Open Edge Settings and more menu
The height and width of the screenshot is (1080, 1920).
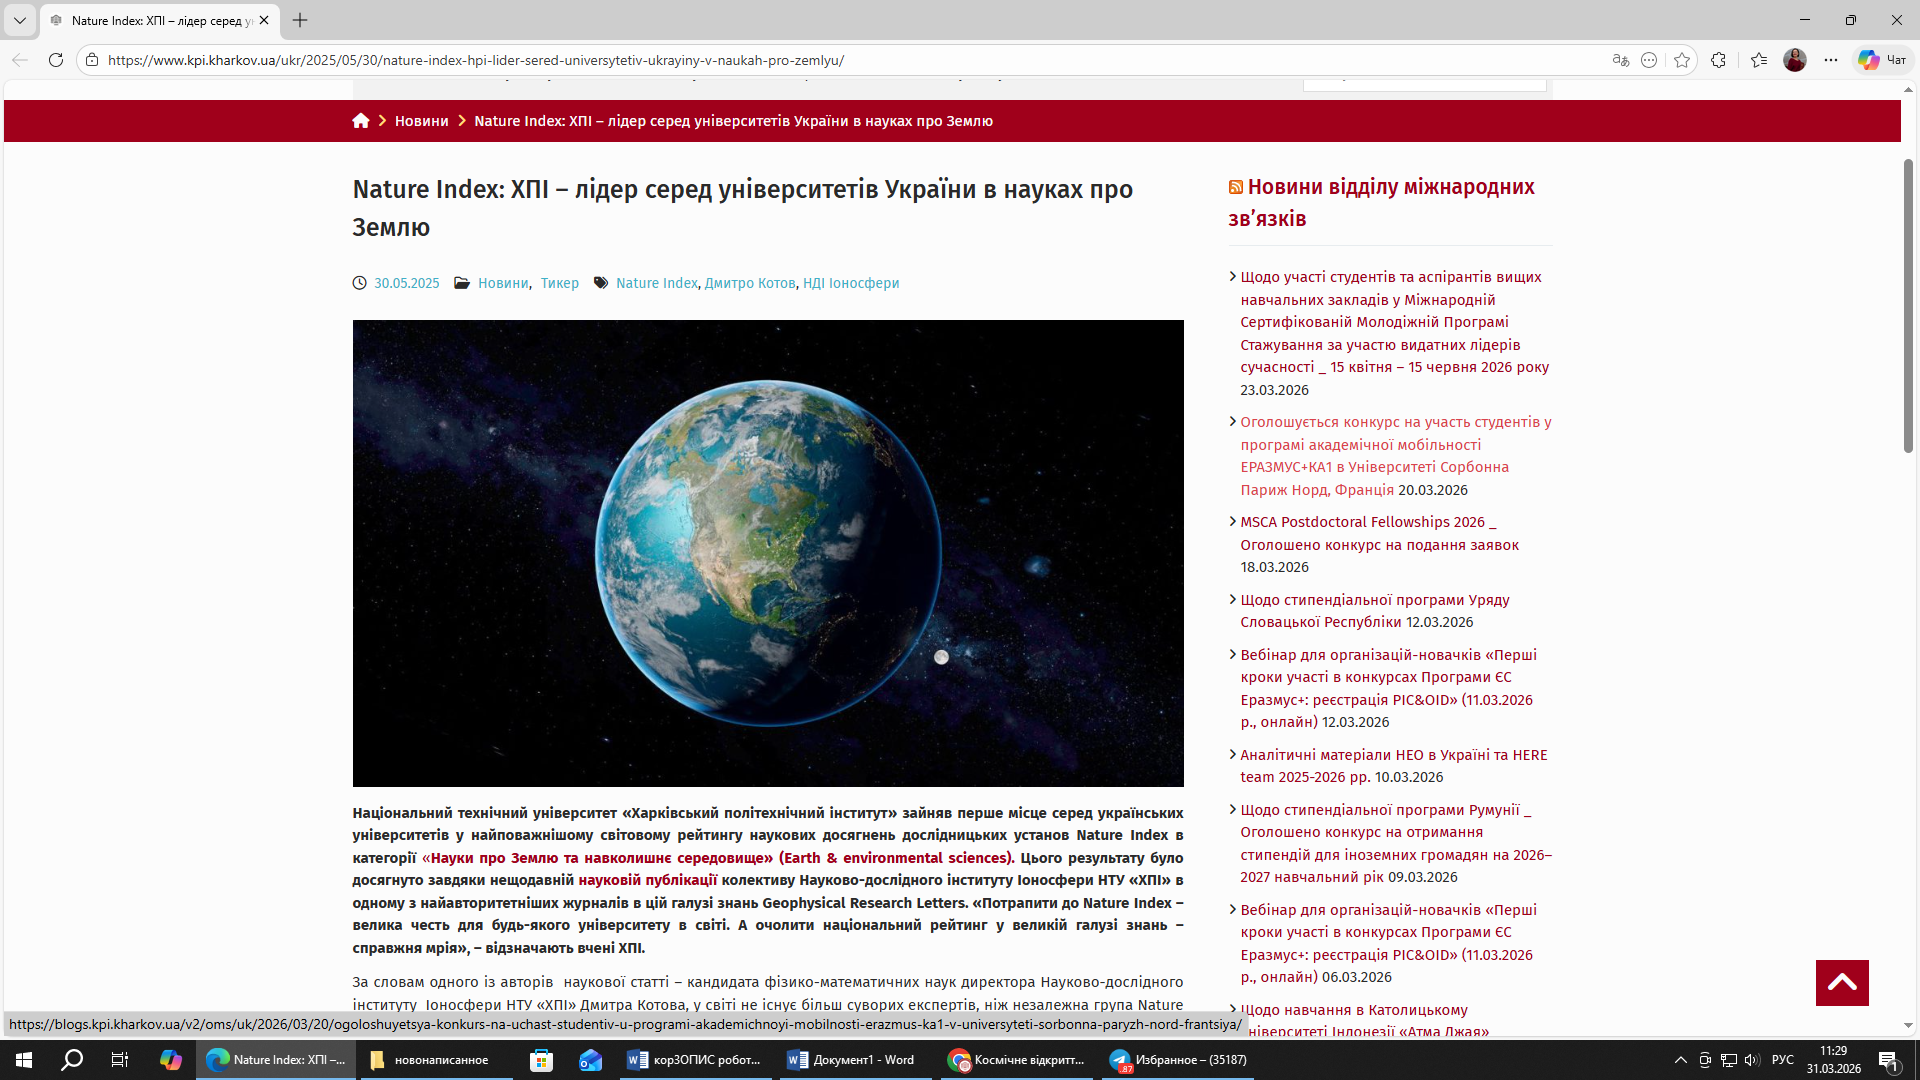pos(1831,60)
